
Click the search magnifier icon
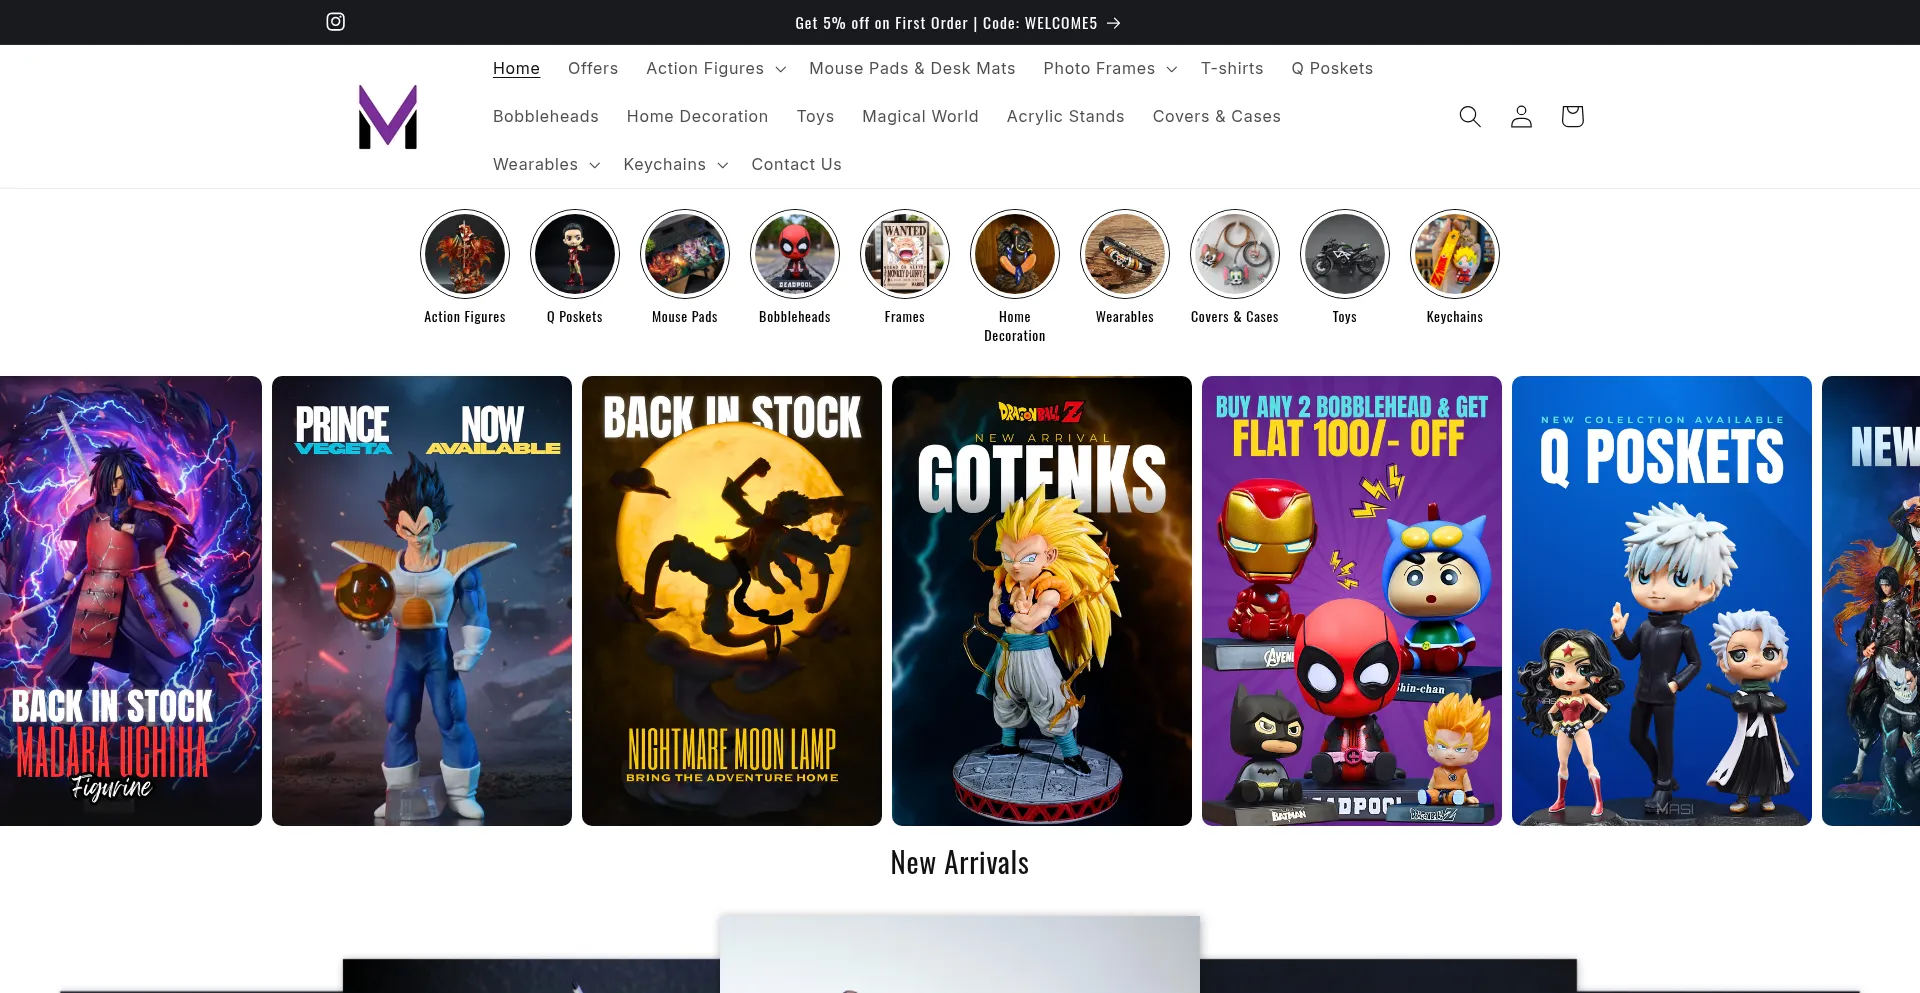(x=1469, y=117)
